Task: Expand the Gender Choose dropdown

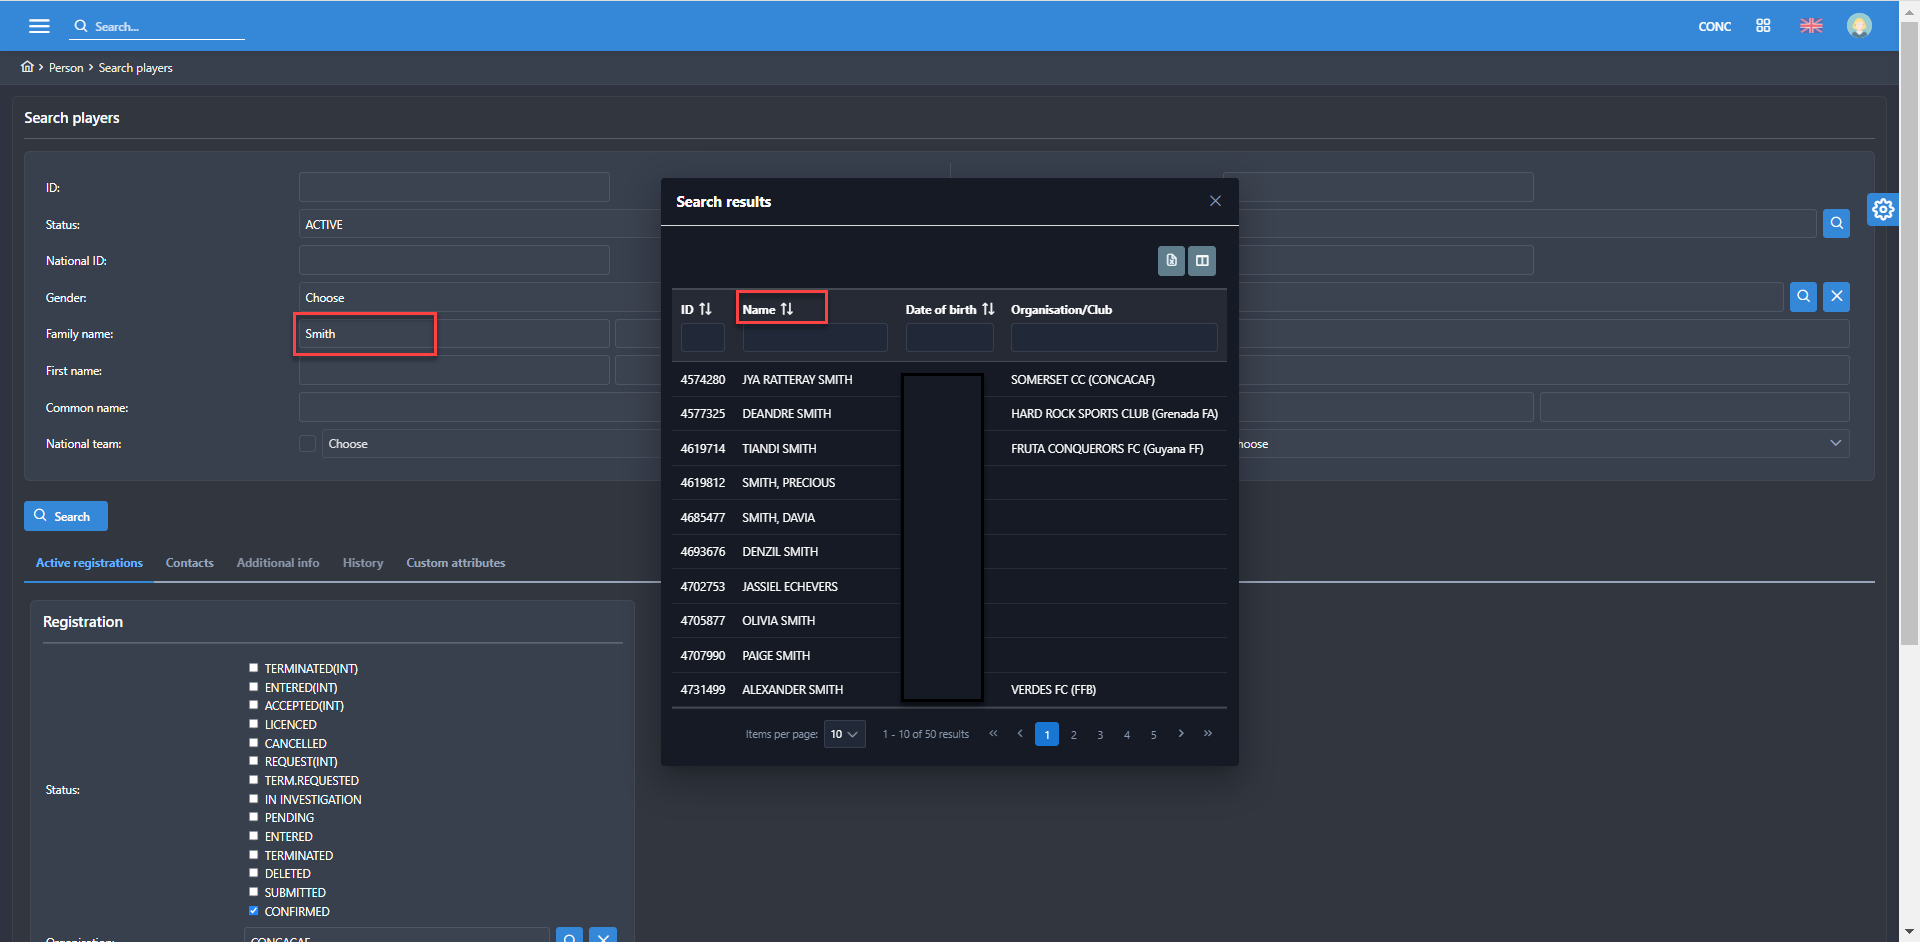Action: point(480,298)
